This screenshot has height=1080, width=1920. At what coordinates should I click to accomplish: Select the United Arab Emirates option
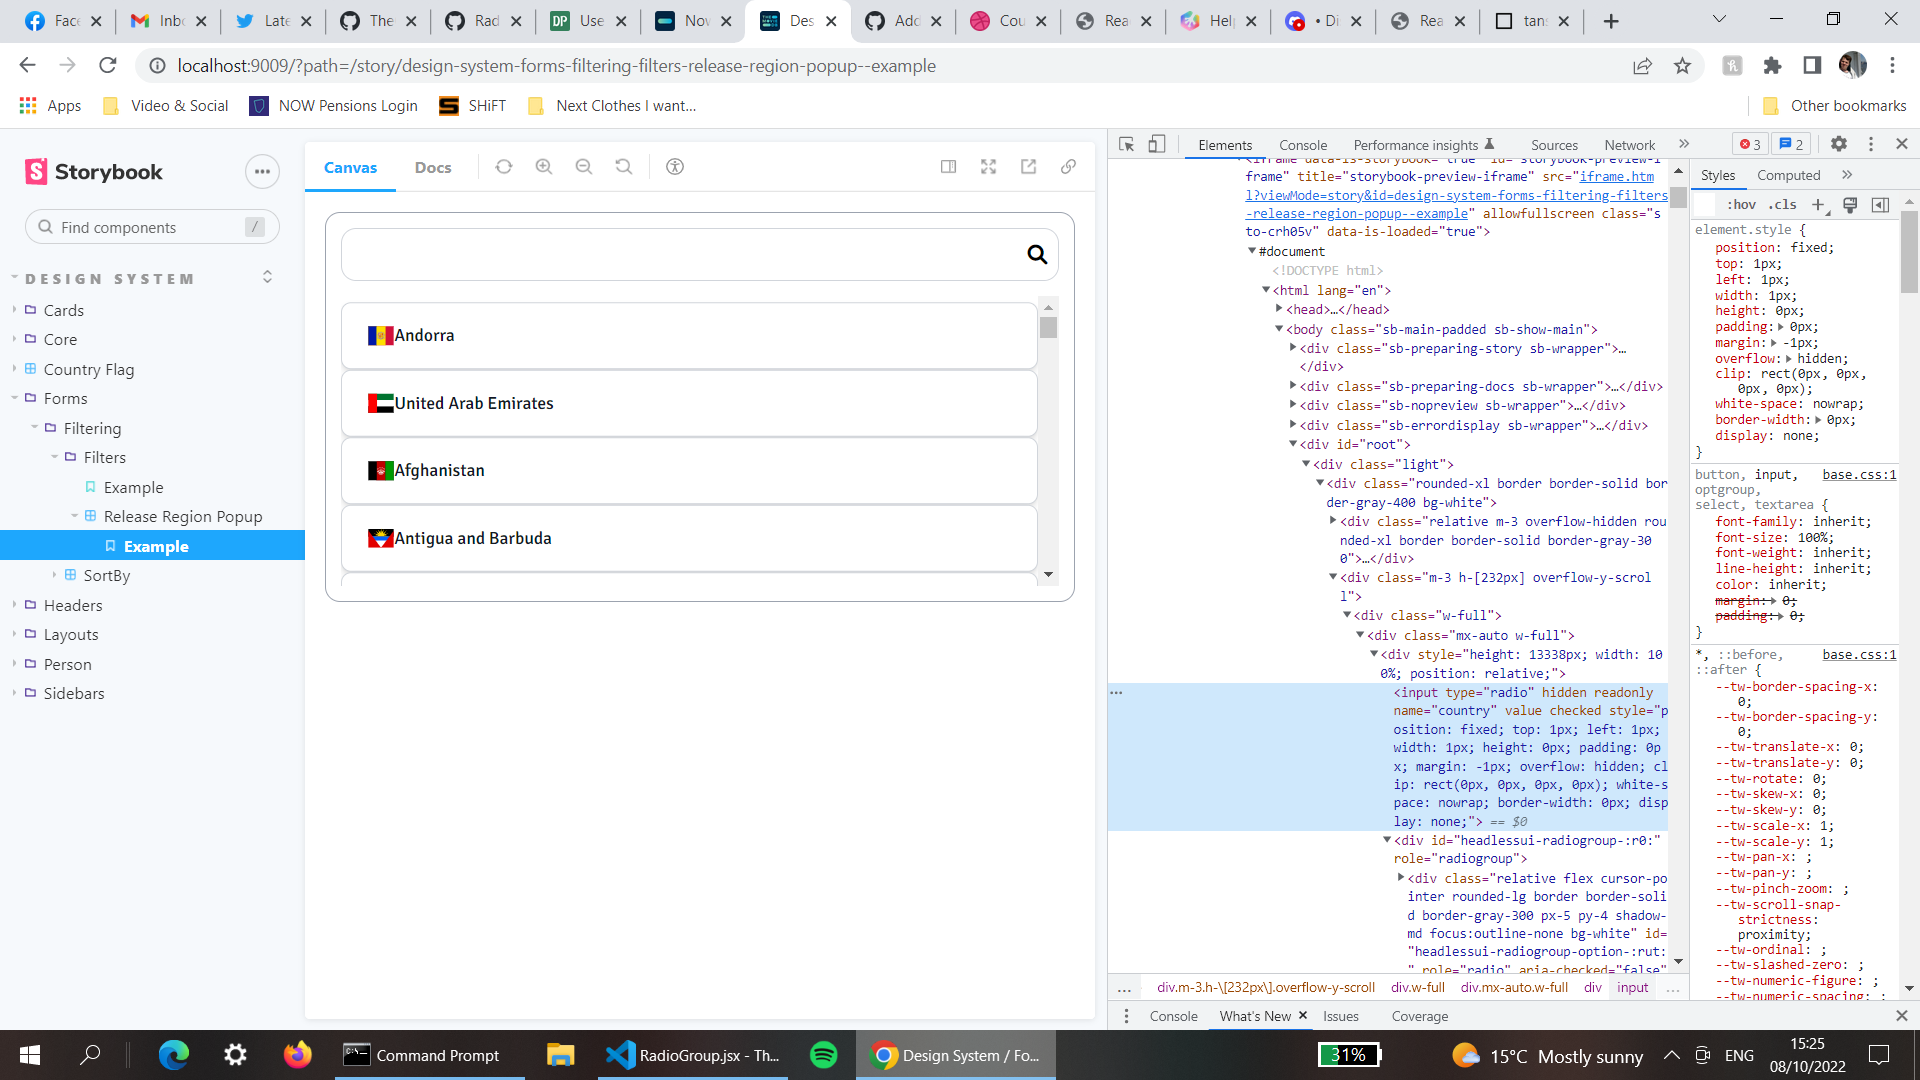tap(689, 403)
